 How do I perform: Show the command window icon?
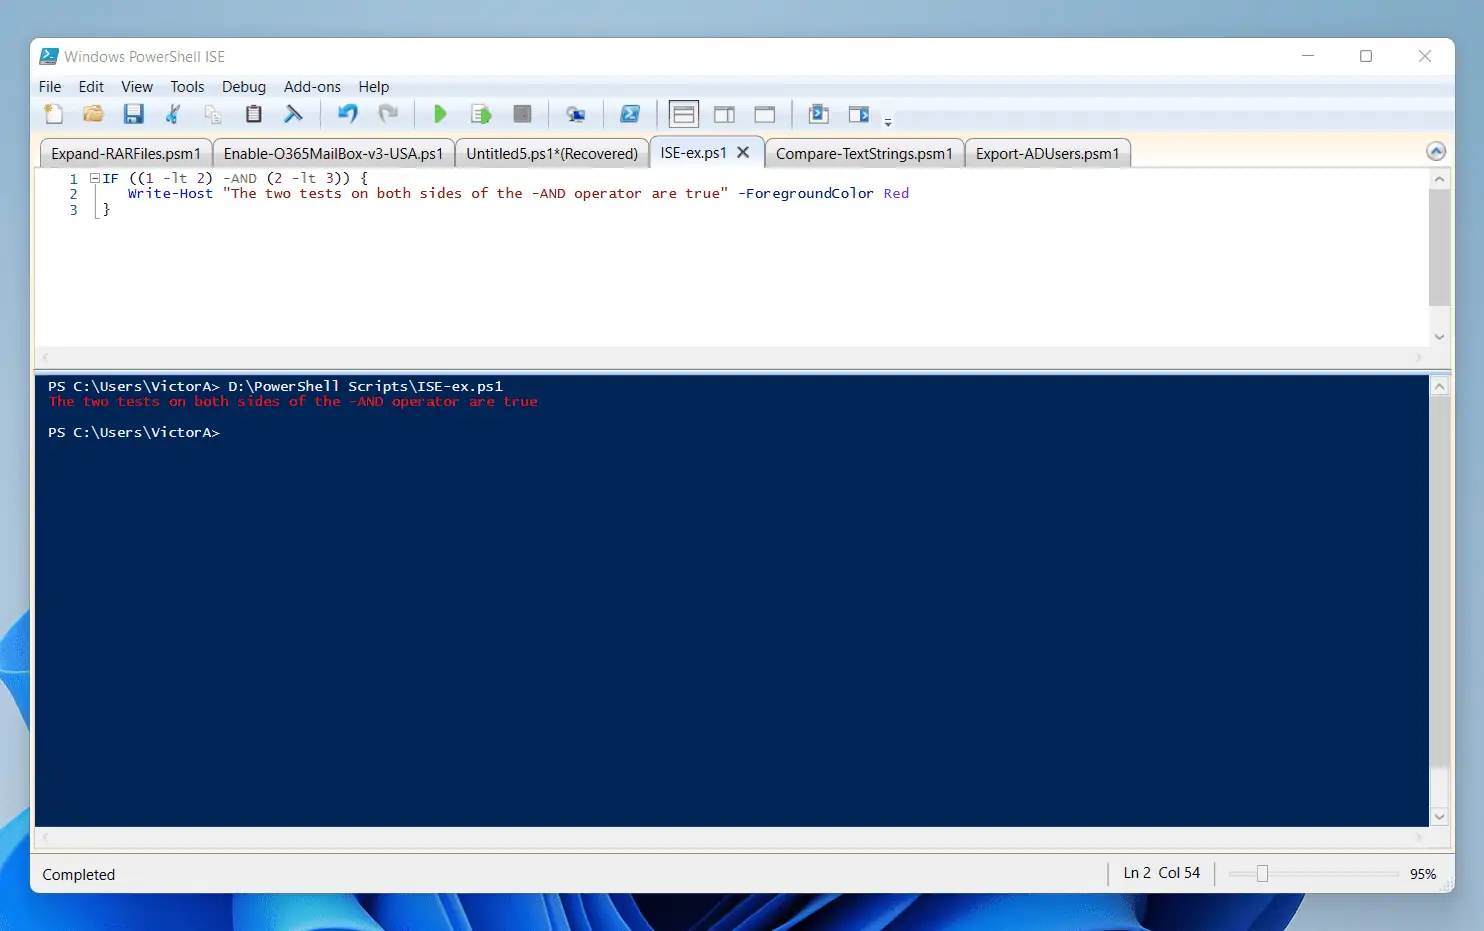[818, 114]
